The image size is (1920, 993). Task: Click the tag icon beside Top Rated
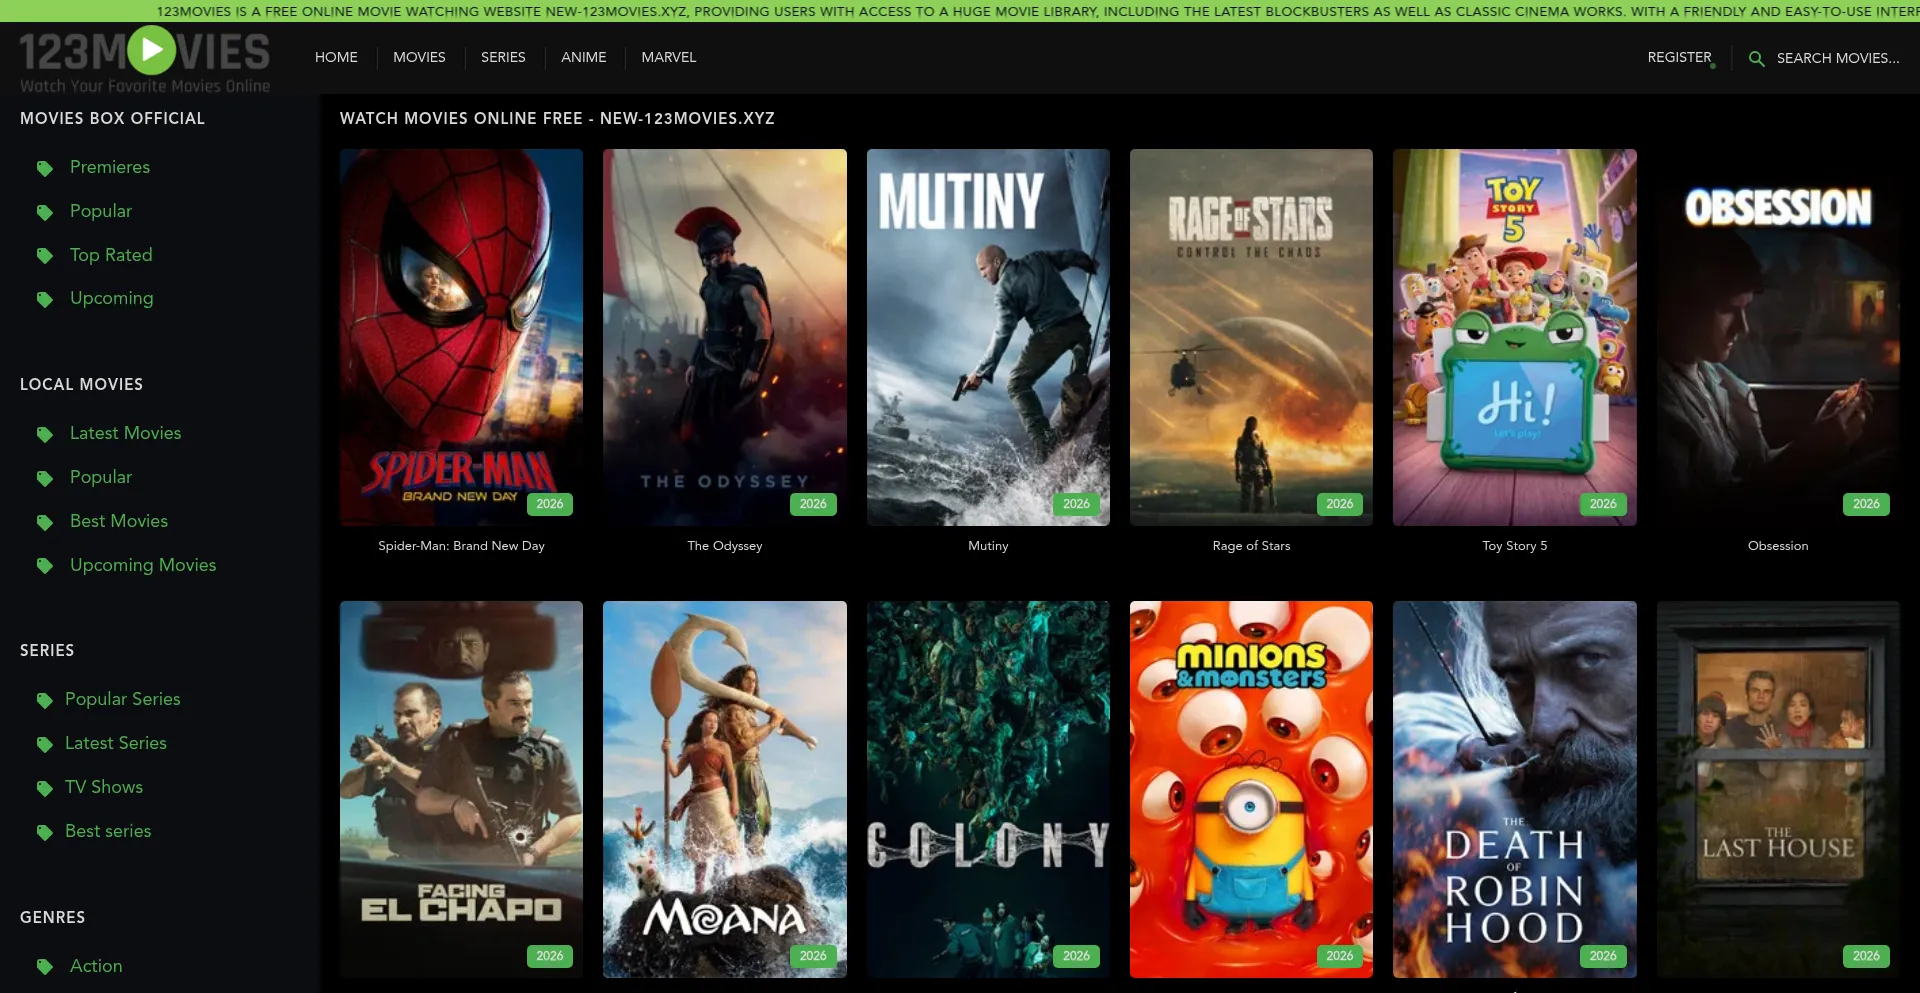(44, 256)
